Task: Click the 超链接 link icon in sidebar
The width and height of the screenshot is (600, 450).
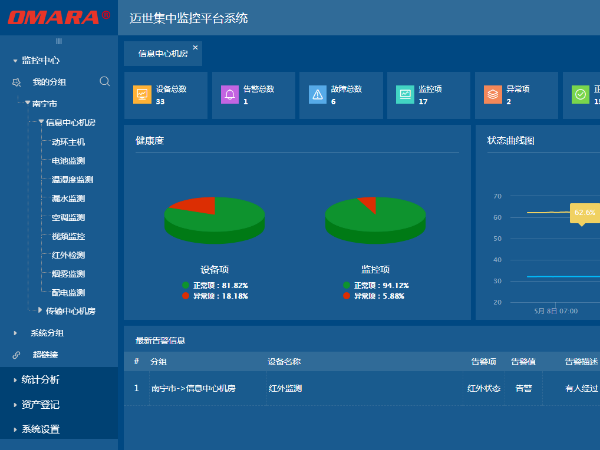Action: [16, 354]
